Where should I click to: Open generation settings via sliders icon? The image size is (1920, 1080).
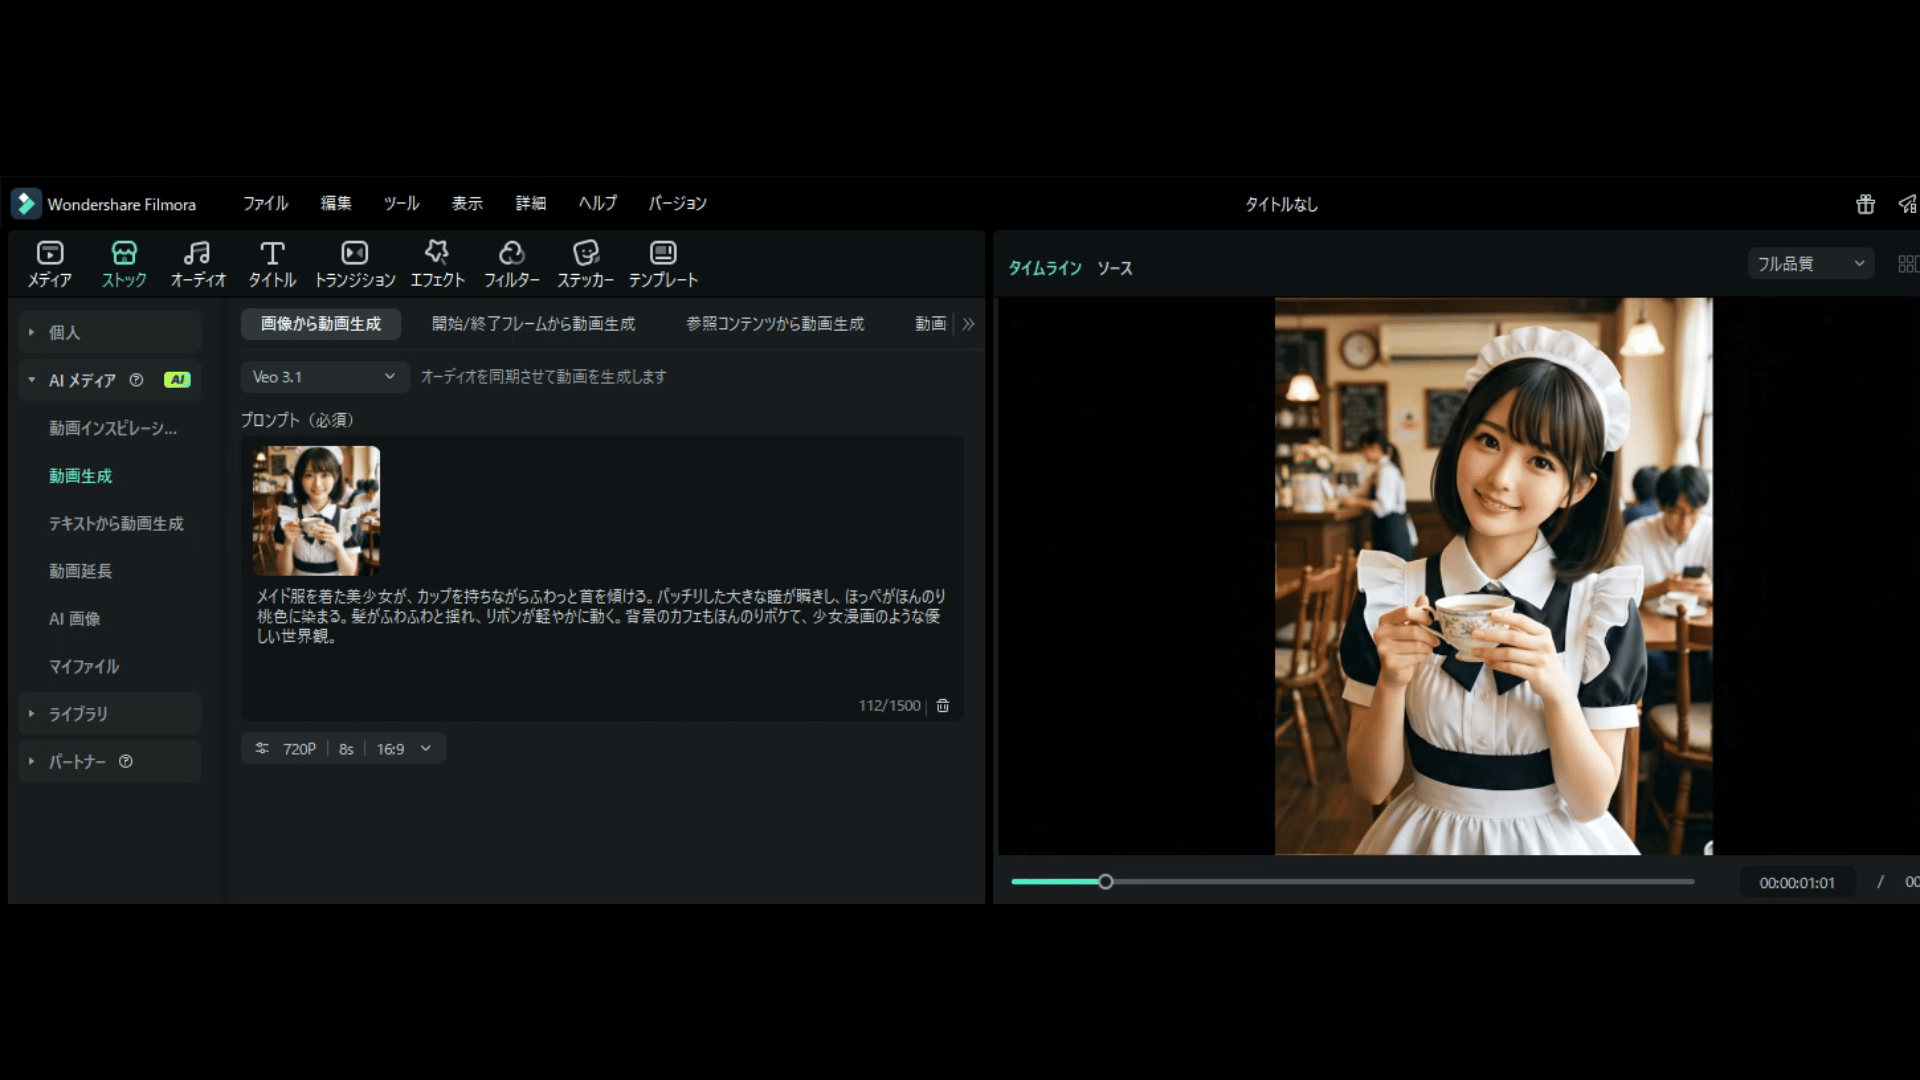tap(261, 747)
